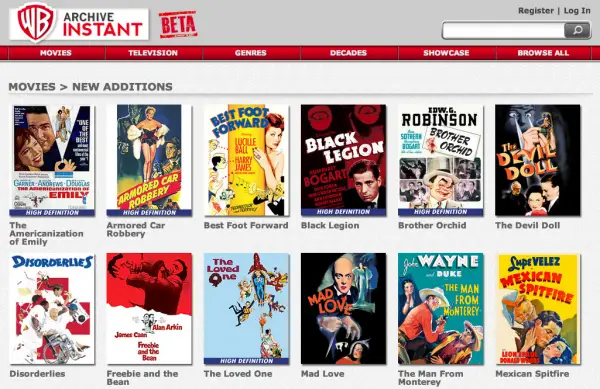Click the search magnifier icon
The image size is (600, 389).
pos(577,30)
